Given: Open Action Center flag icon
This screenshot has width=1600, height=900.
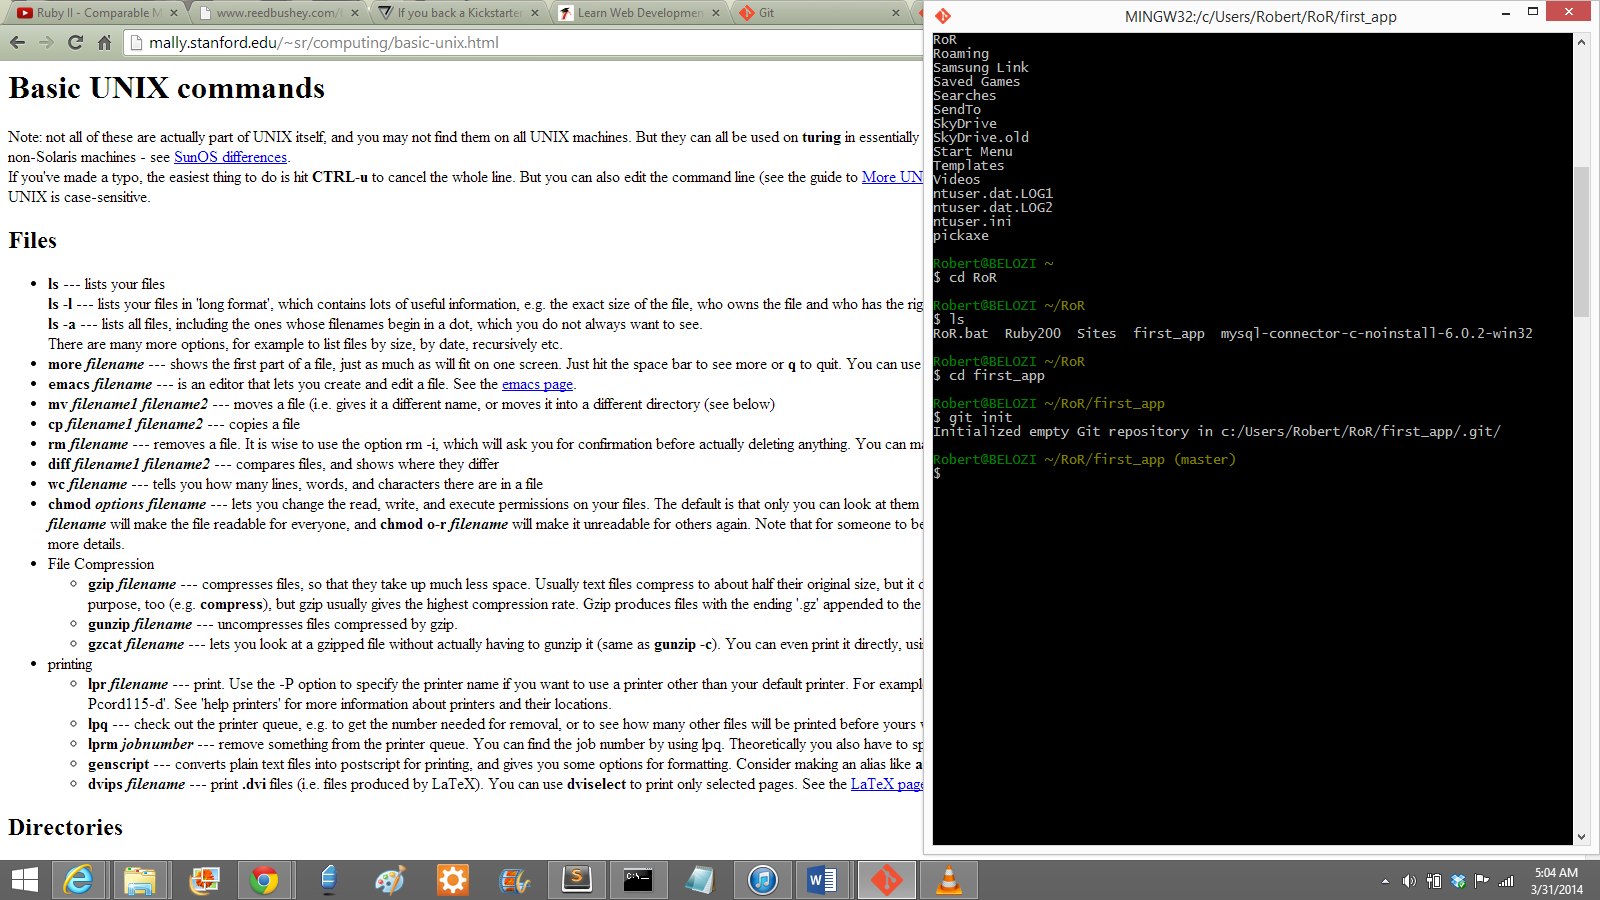Looking at the screenshot, I should point(1482,881).
